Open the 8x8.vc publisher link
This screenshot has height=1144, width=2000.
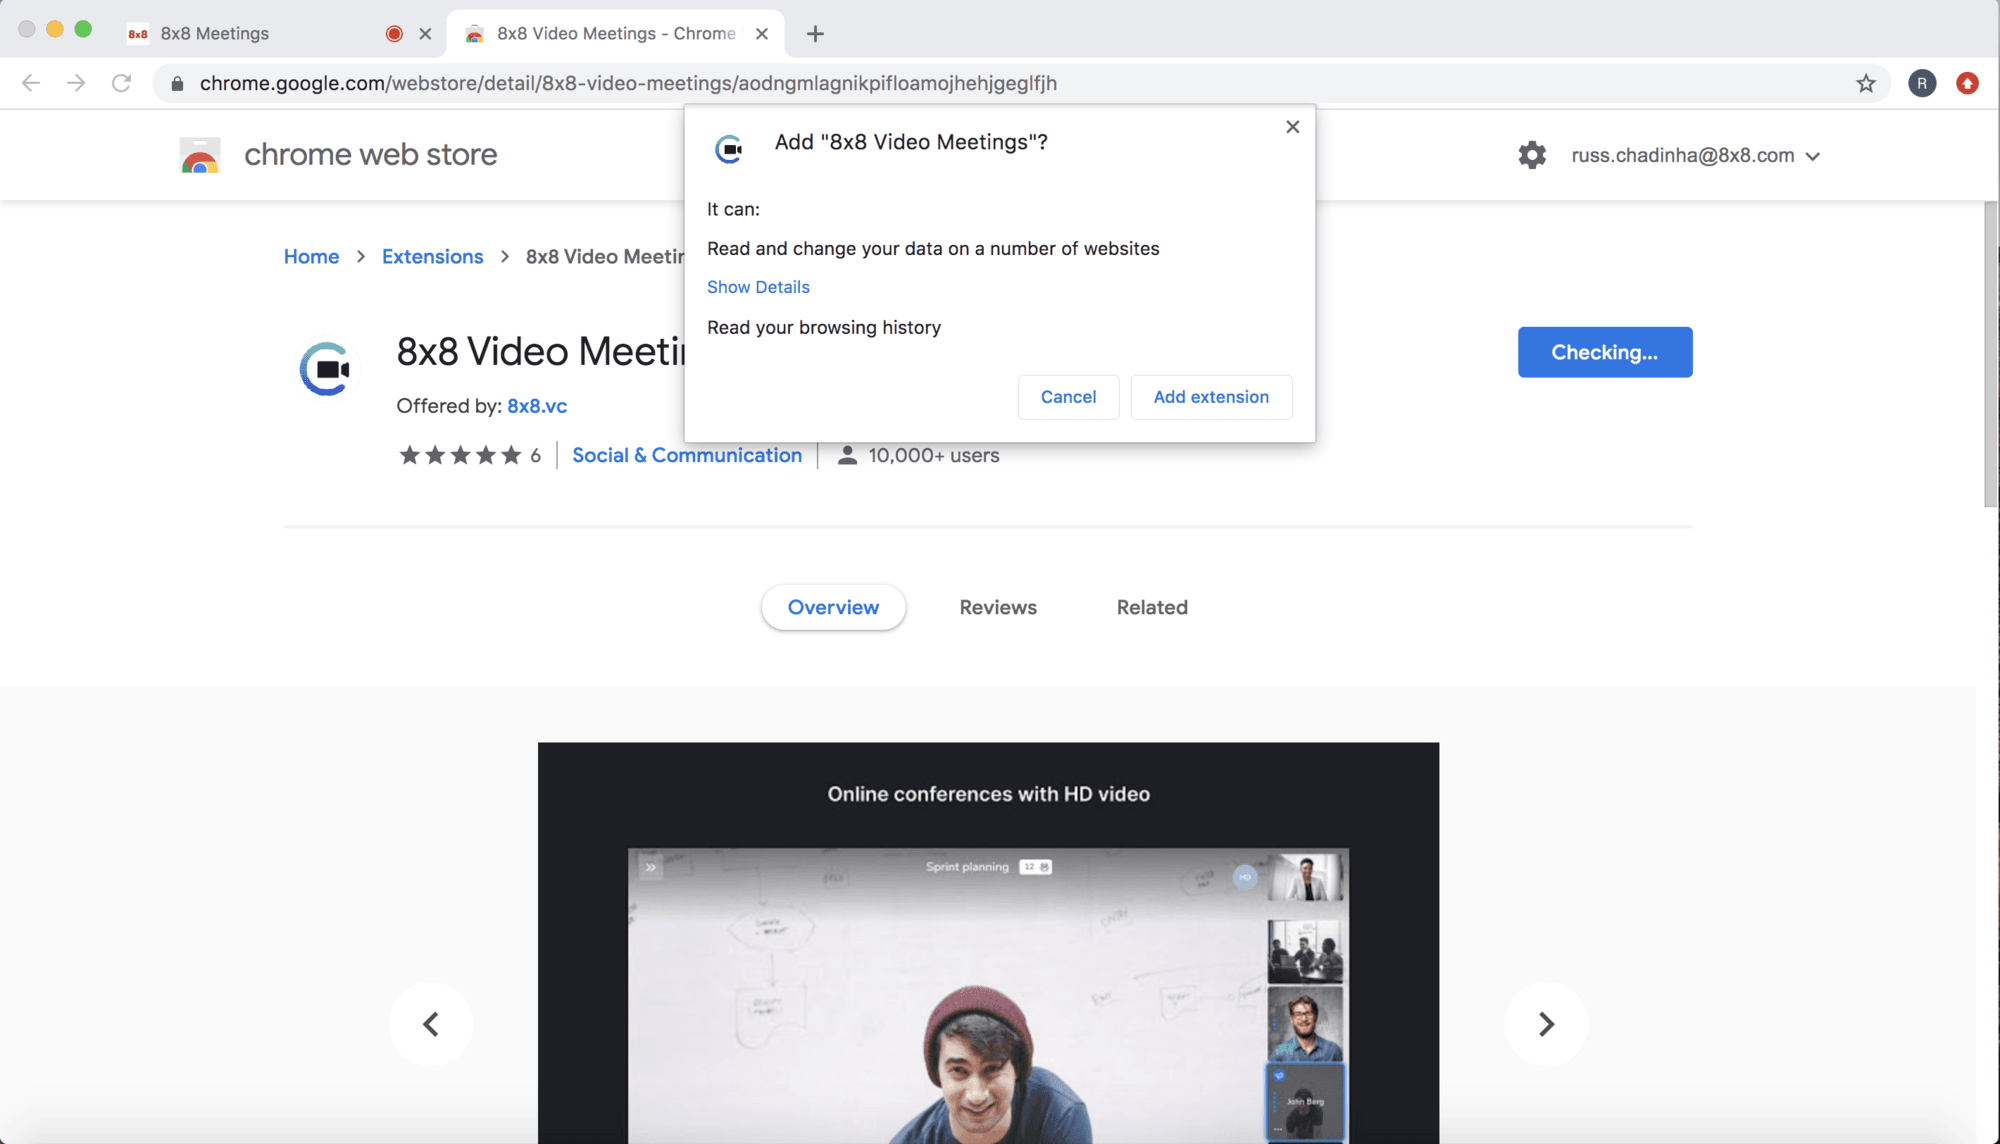click(537, 406)
